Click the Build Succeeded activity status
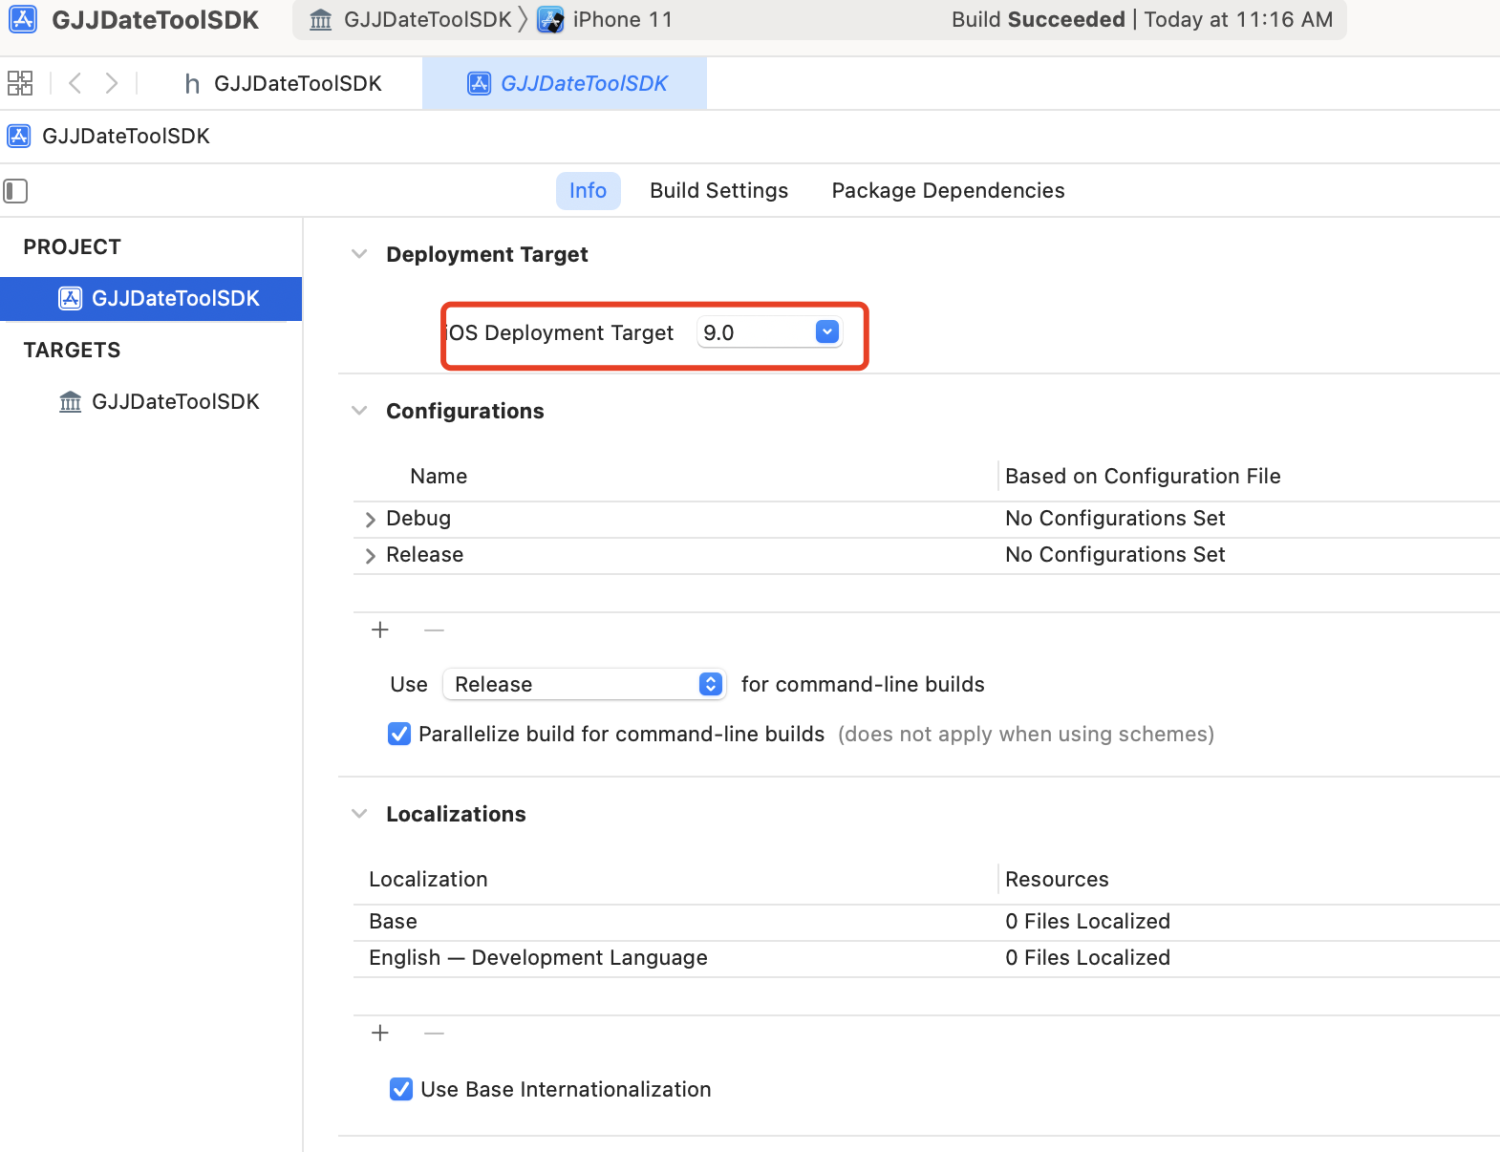Image resolution: width=1500 pixels, height=1152 pixels. coord(1142,20)
